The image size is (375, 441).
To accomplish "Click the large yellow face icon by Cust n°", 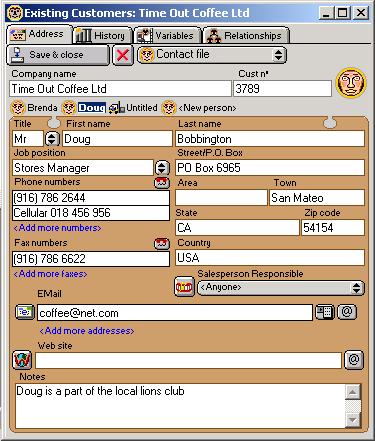I will 351,83.
